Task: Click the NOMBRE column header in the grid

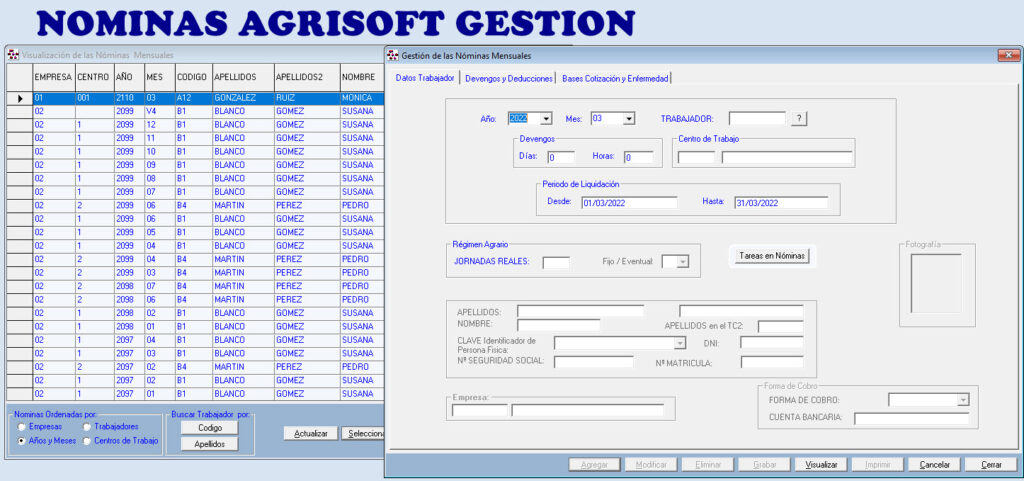Action: point(361,77)
